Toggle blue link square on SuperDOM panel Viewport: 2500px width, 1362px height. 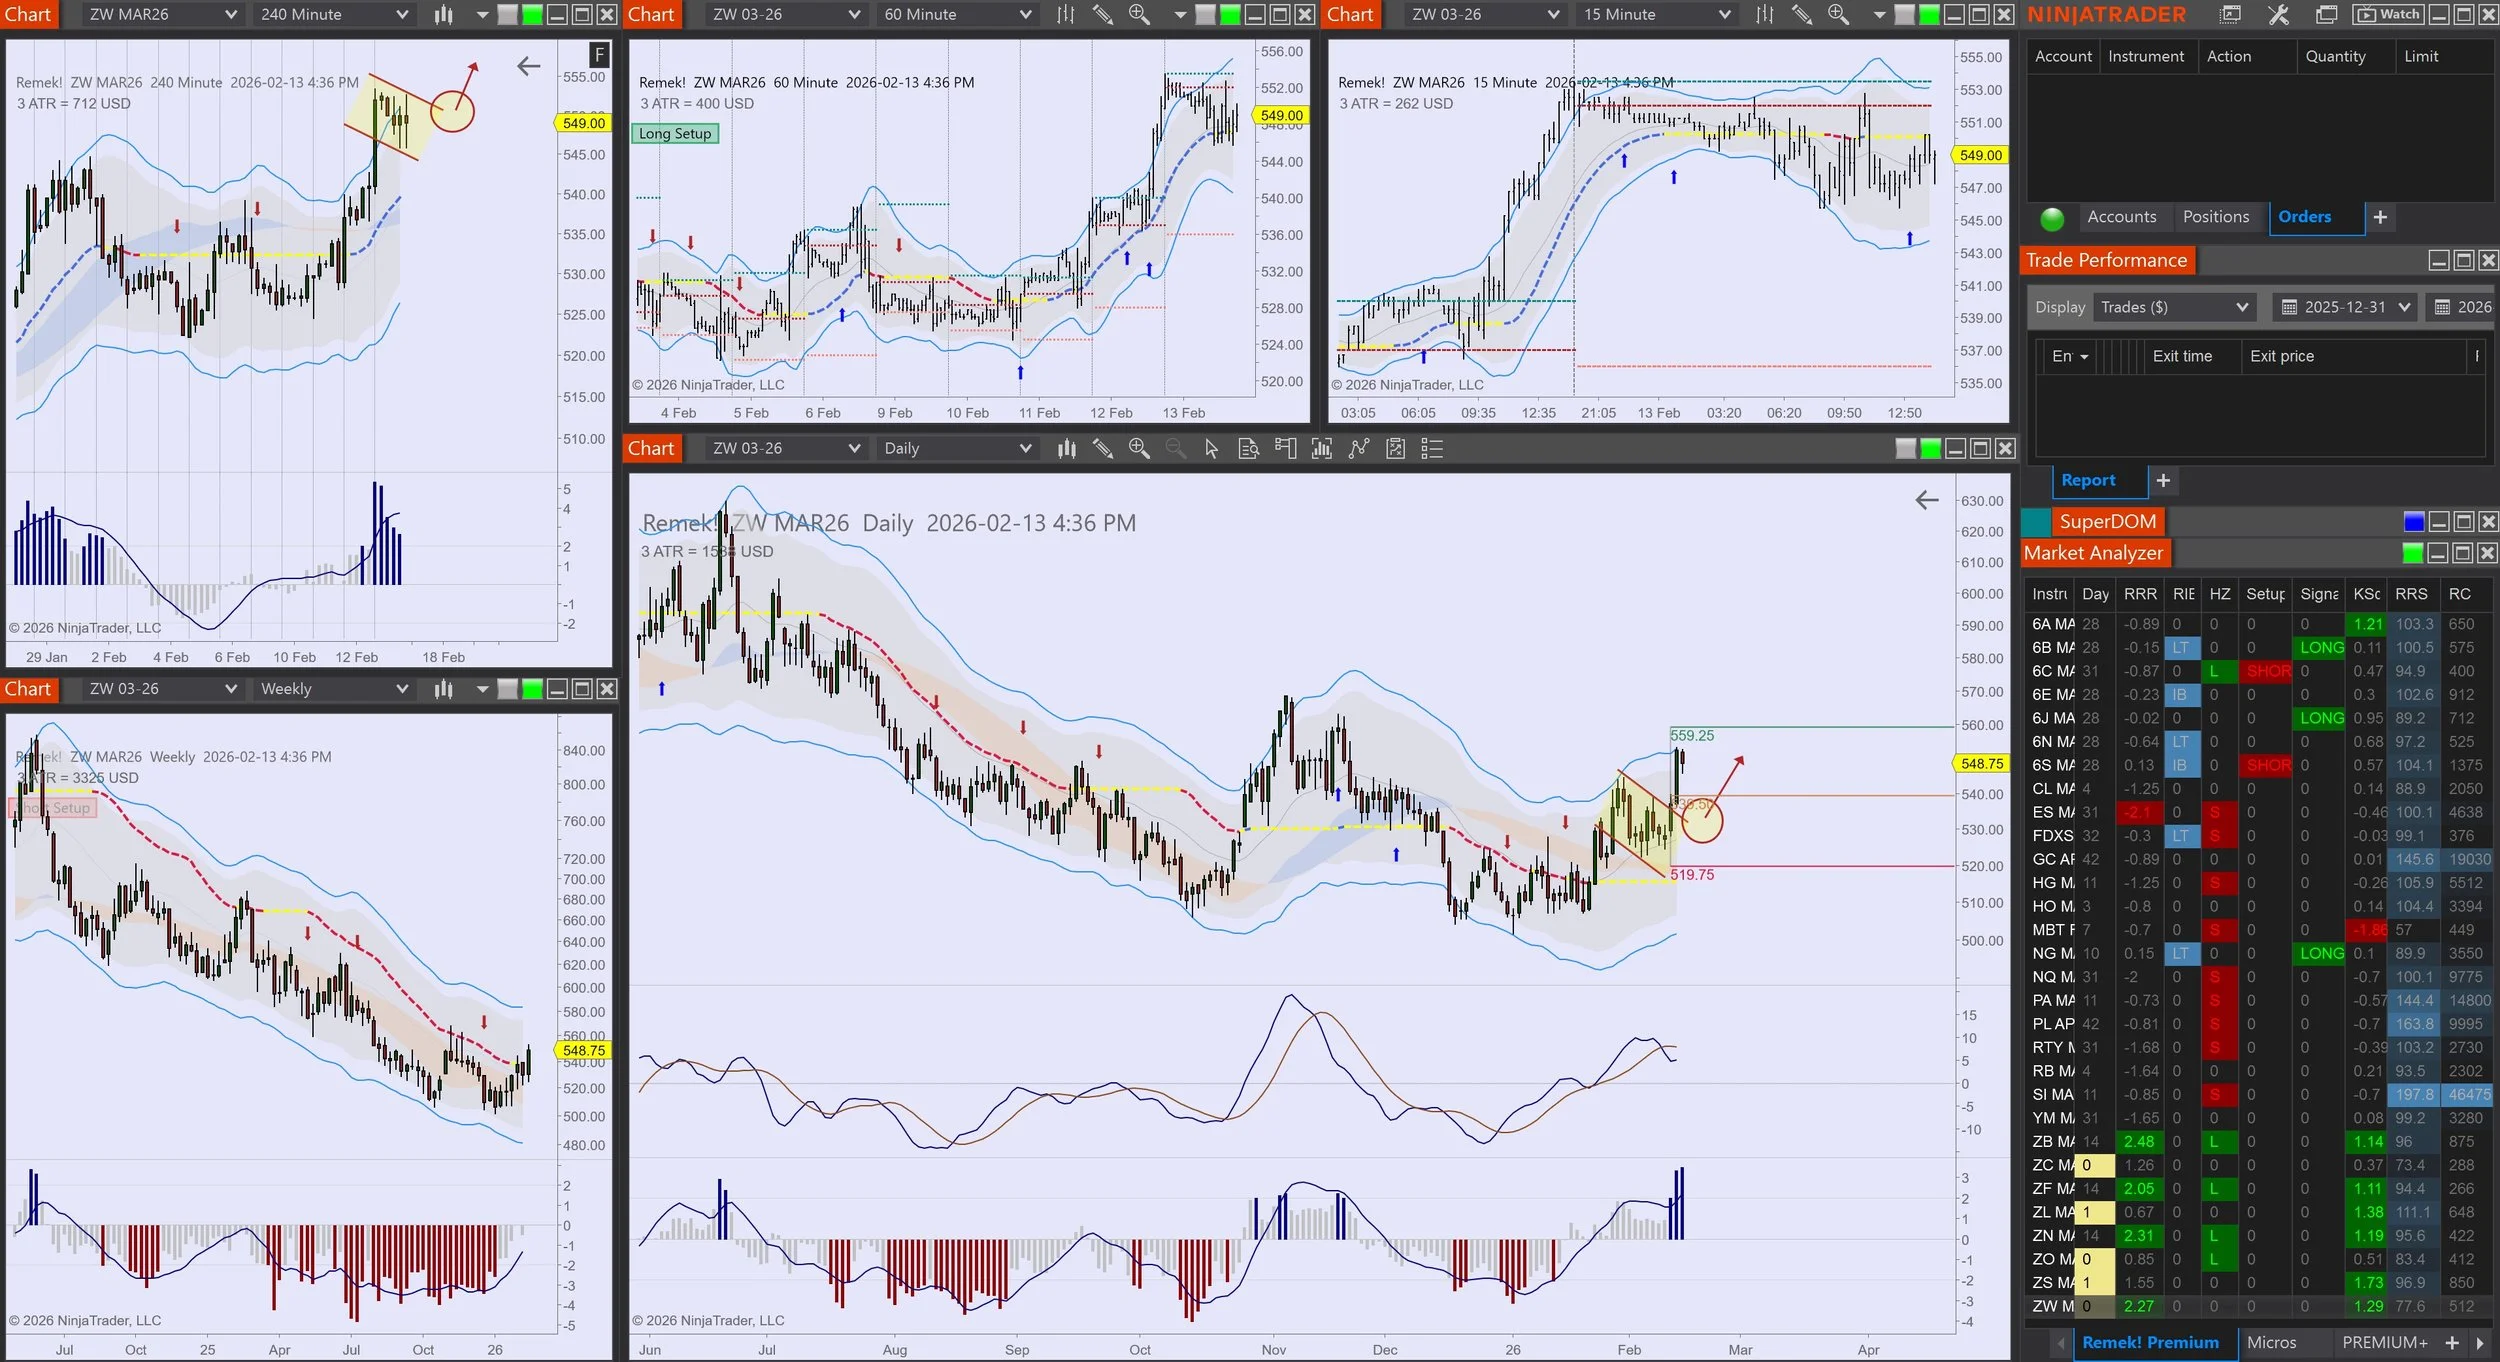[x=2413, y=522]
